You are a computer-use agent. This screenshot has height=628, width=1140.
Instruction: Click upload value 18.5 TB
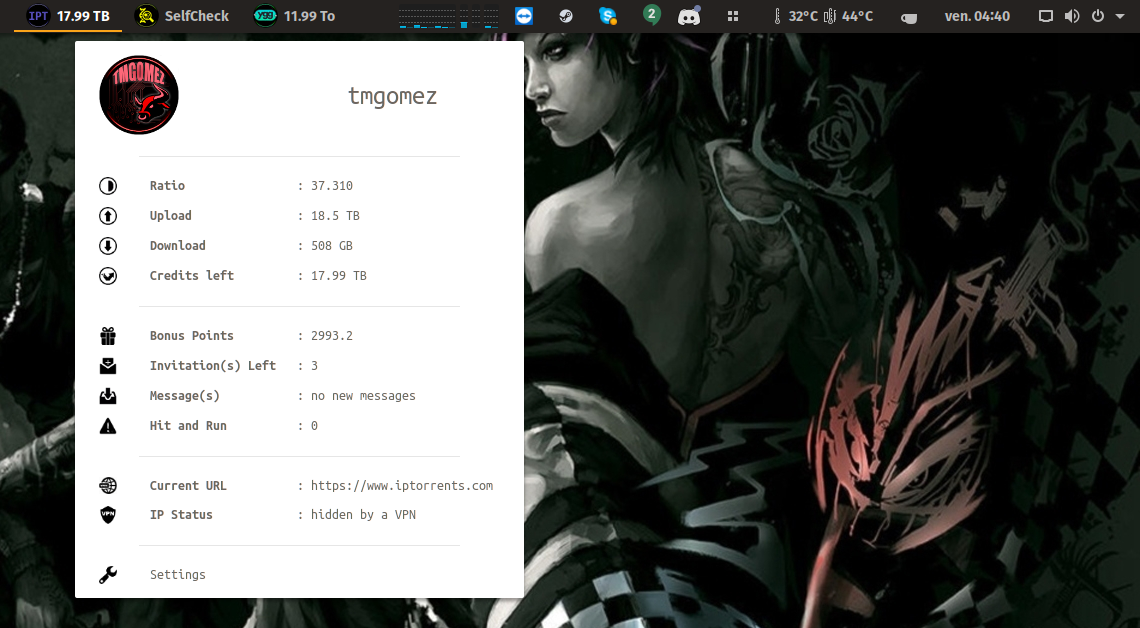pyautogui.click(x=335, y=216)
